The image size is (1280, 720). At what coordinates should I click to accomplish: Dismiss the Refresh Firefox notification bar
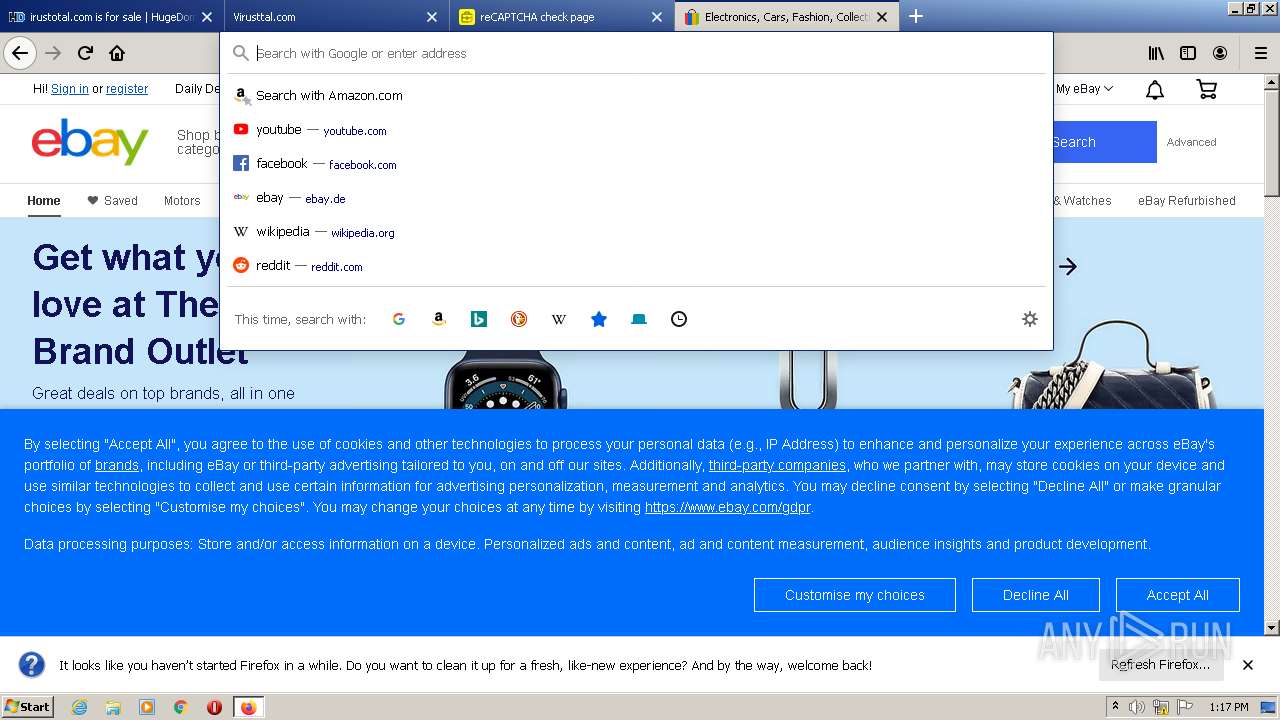click(x=1248, y=665)
